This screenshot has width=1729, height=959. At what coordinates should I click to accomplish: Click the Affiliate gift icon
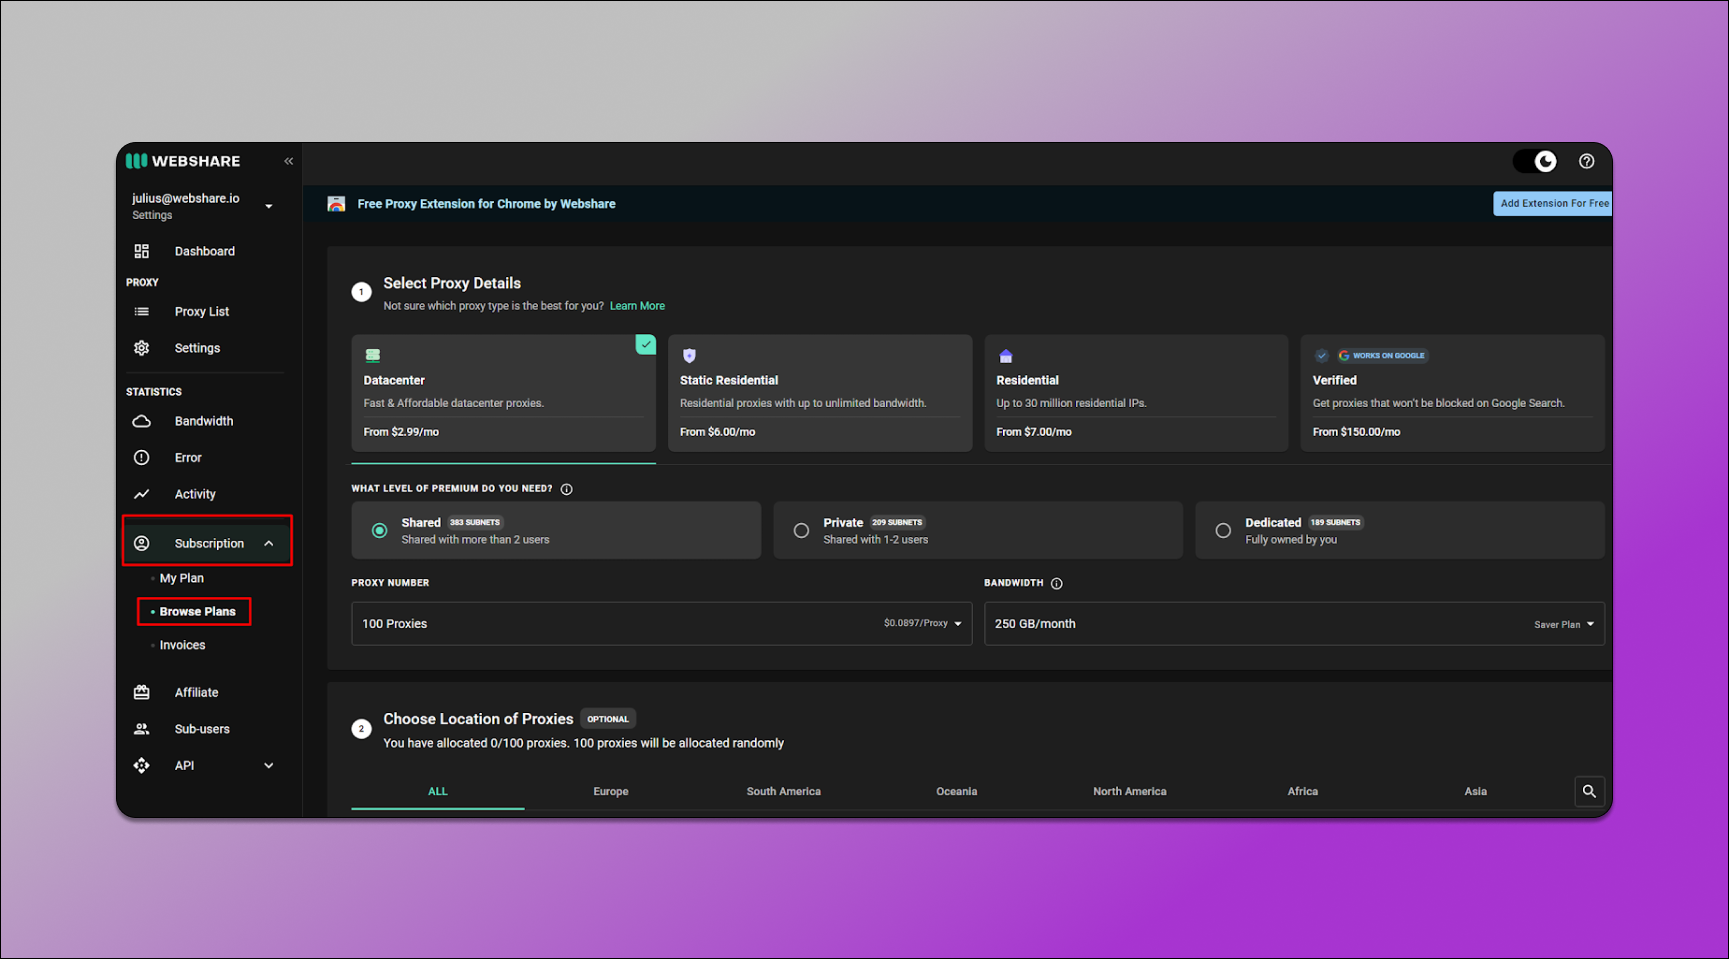pos(142,692)
